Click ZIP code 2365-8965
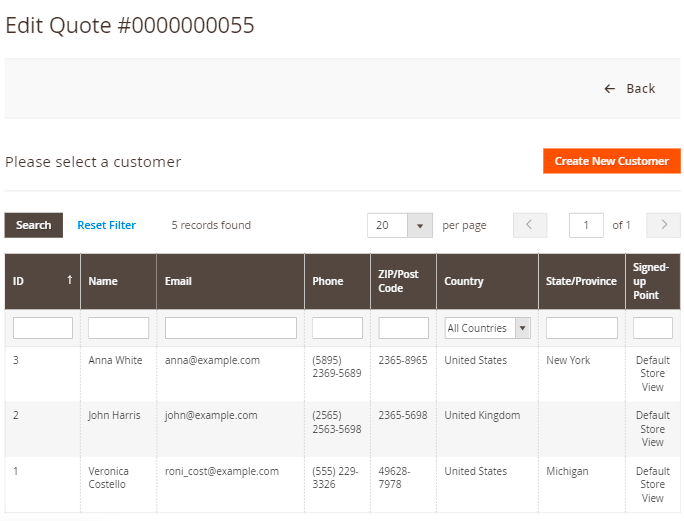The height and width of the screenshot is (521, 684). (403, 360)
